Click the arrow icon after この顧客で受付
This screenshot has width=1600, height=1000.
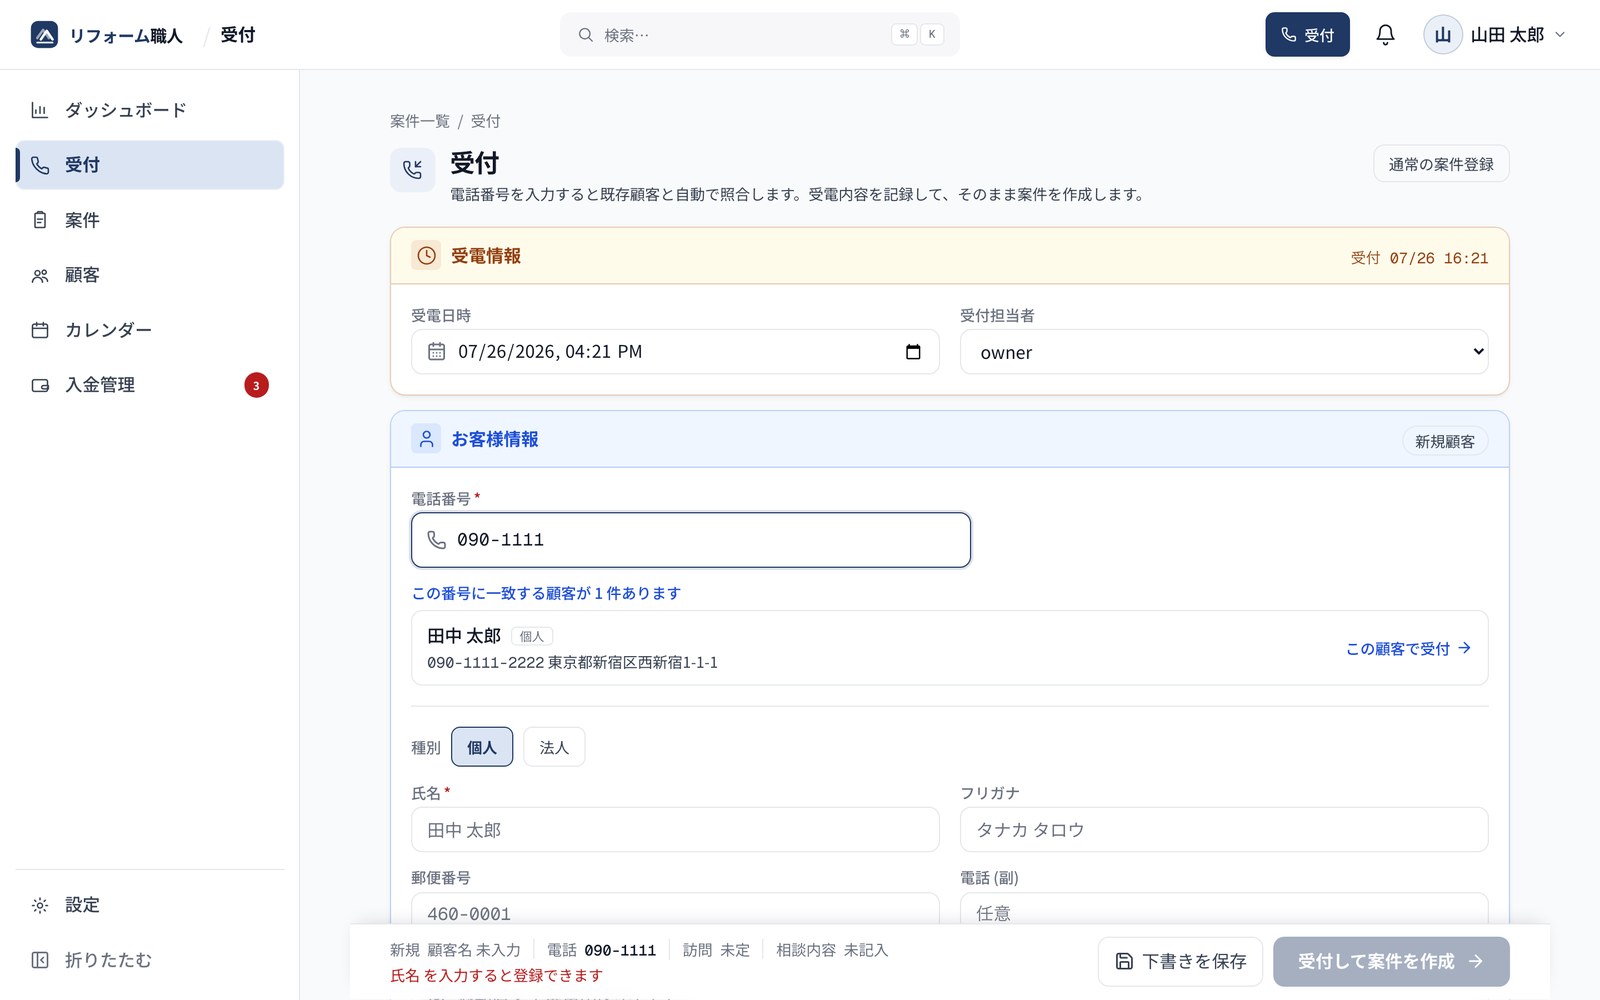(1465, 648)
